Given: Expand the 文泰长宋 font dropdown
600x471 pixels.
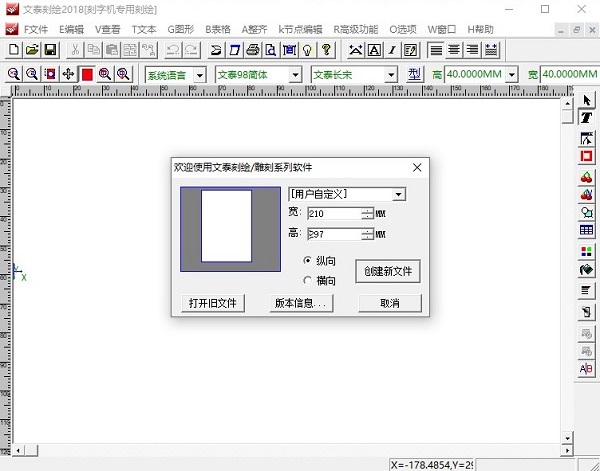Looking at the screenshot, I should tap(391, 75).
